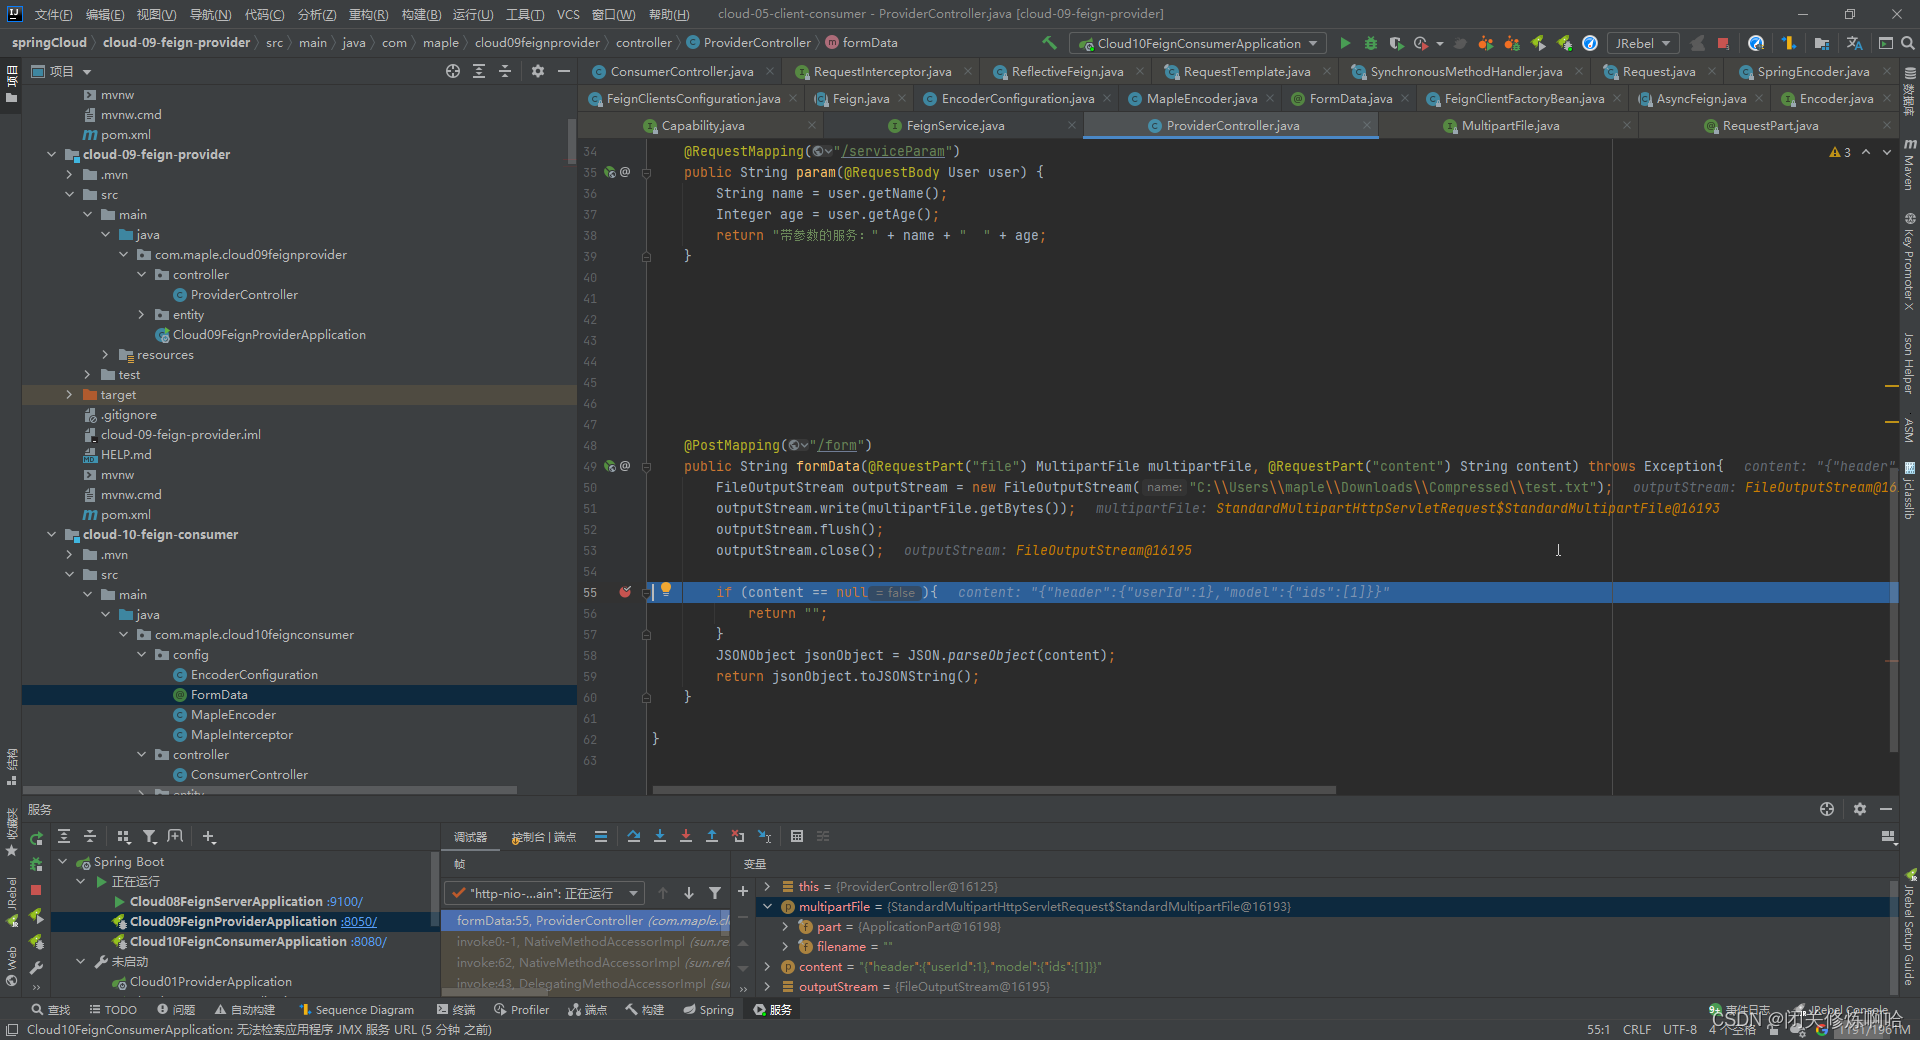
Task: Expand the target folder in project tree
Action: (69, 394)
